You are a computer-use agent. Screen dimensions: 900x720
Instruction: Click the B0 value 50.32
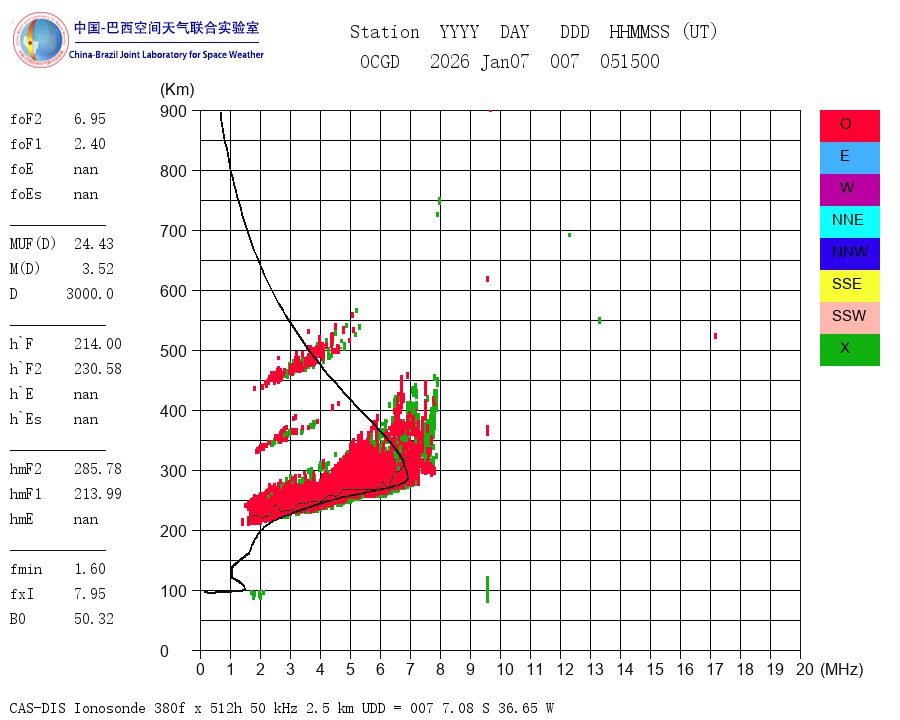point(94,619)
